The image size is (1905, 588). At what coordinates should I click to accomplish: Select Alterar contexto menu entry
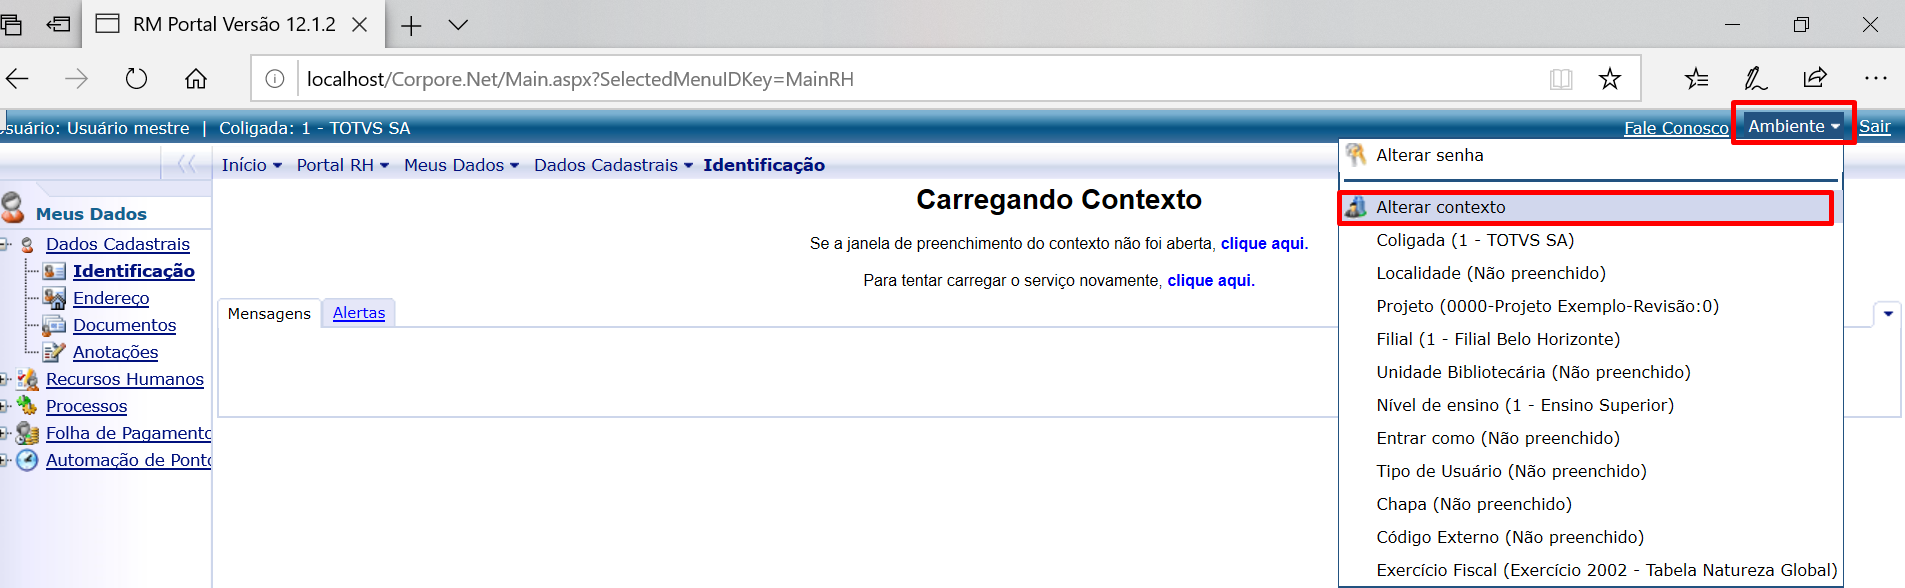click(x=1590, y=207)
